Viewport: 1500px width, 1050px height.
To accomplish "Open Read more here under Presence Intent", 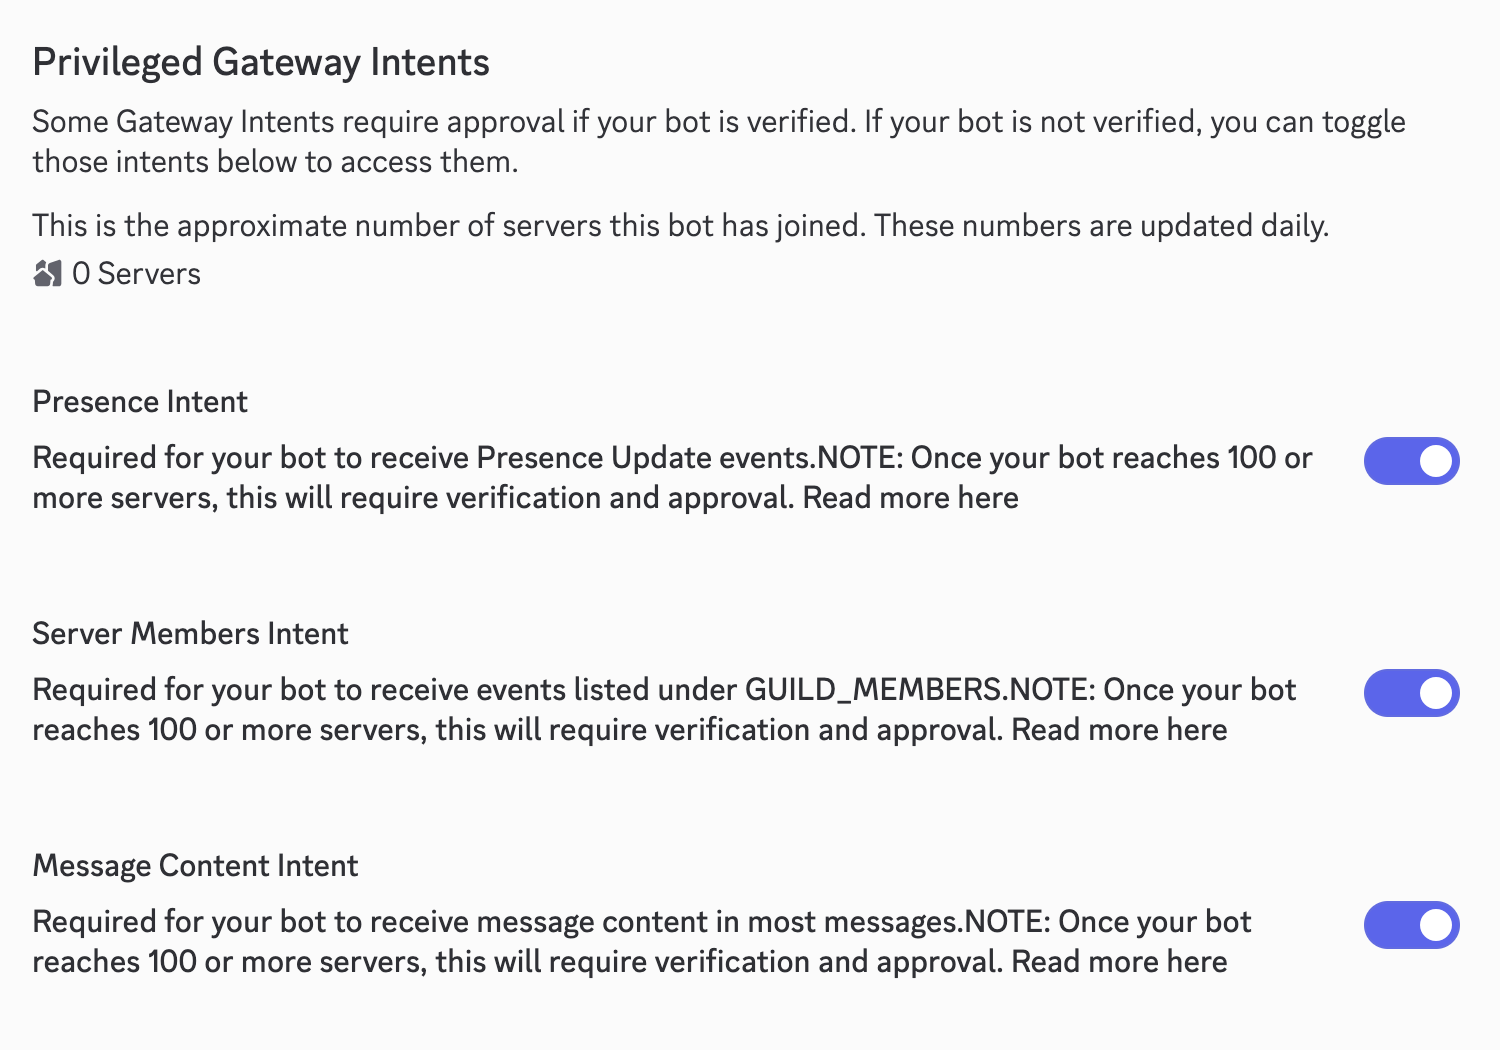I will click(x=910, y=498).
